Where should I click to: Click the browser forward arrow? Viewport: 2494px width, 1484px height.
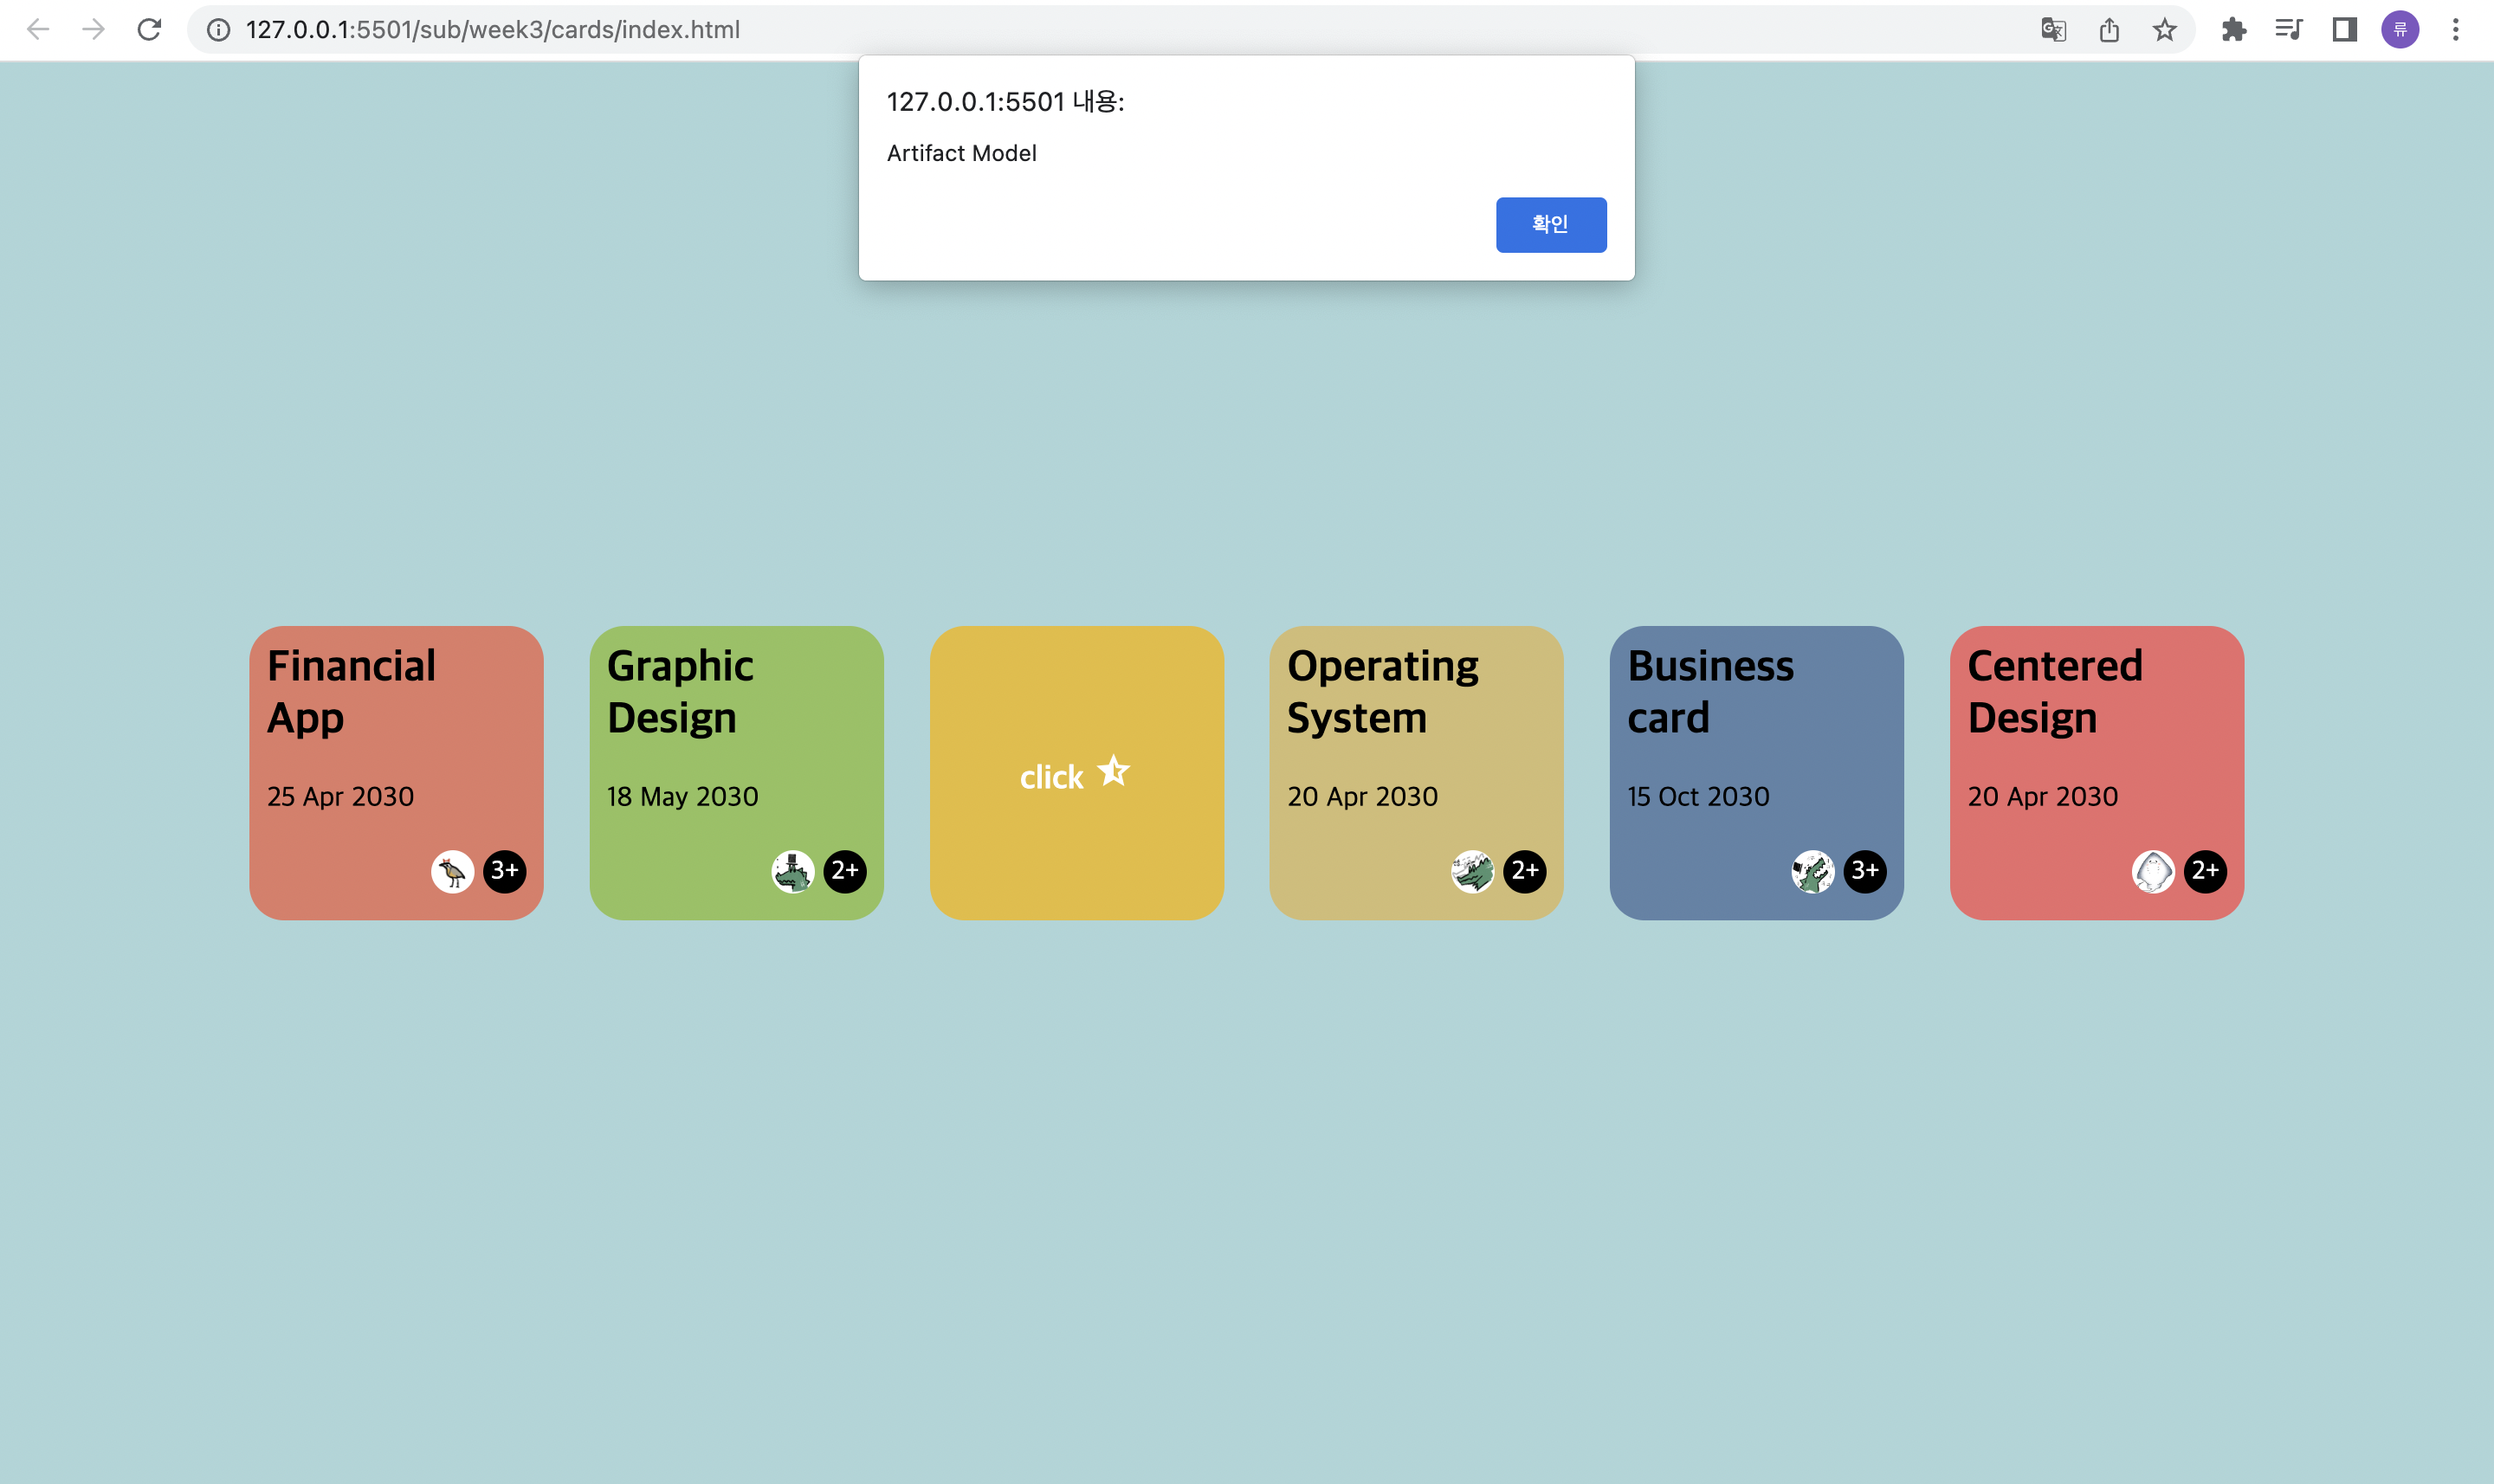point(94,30)
